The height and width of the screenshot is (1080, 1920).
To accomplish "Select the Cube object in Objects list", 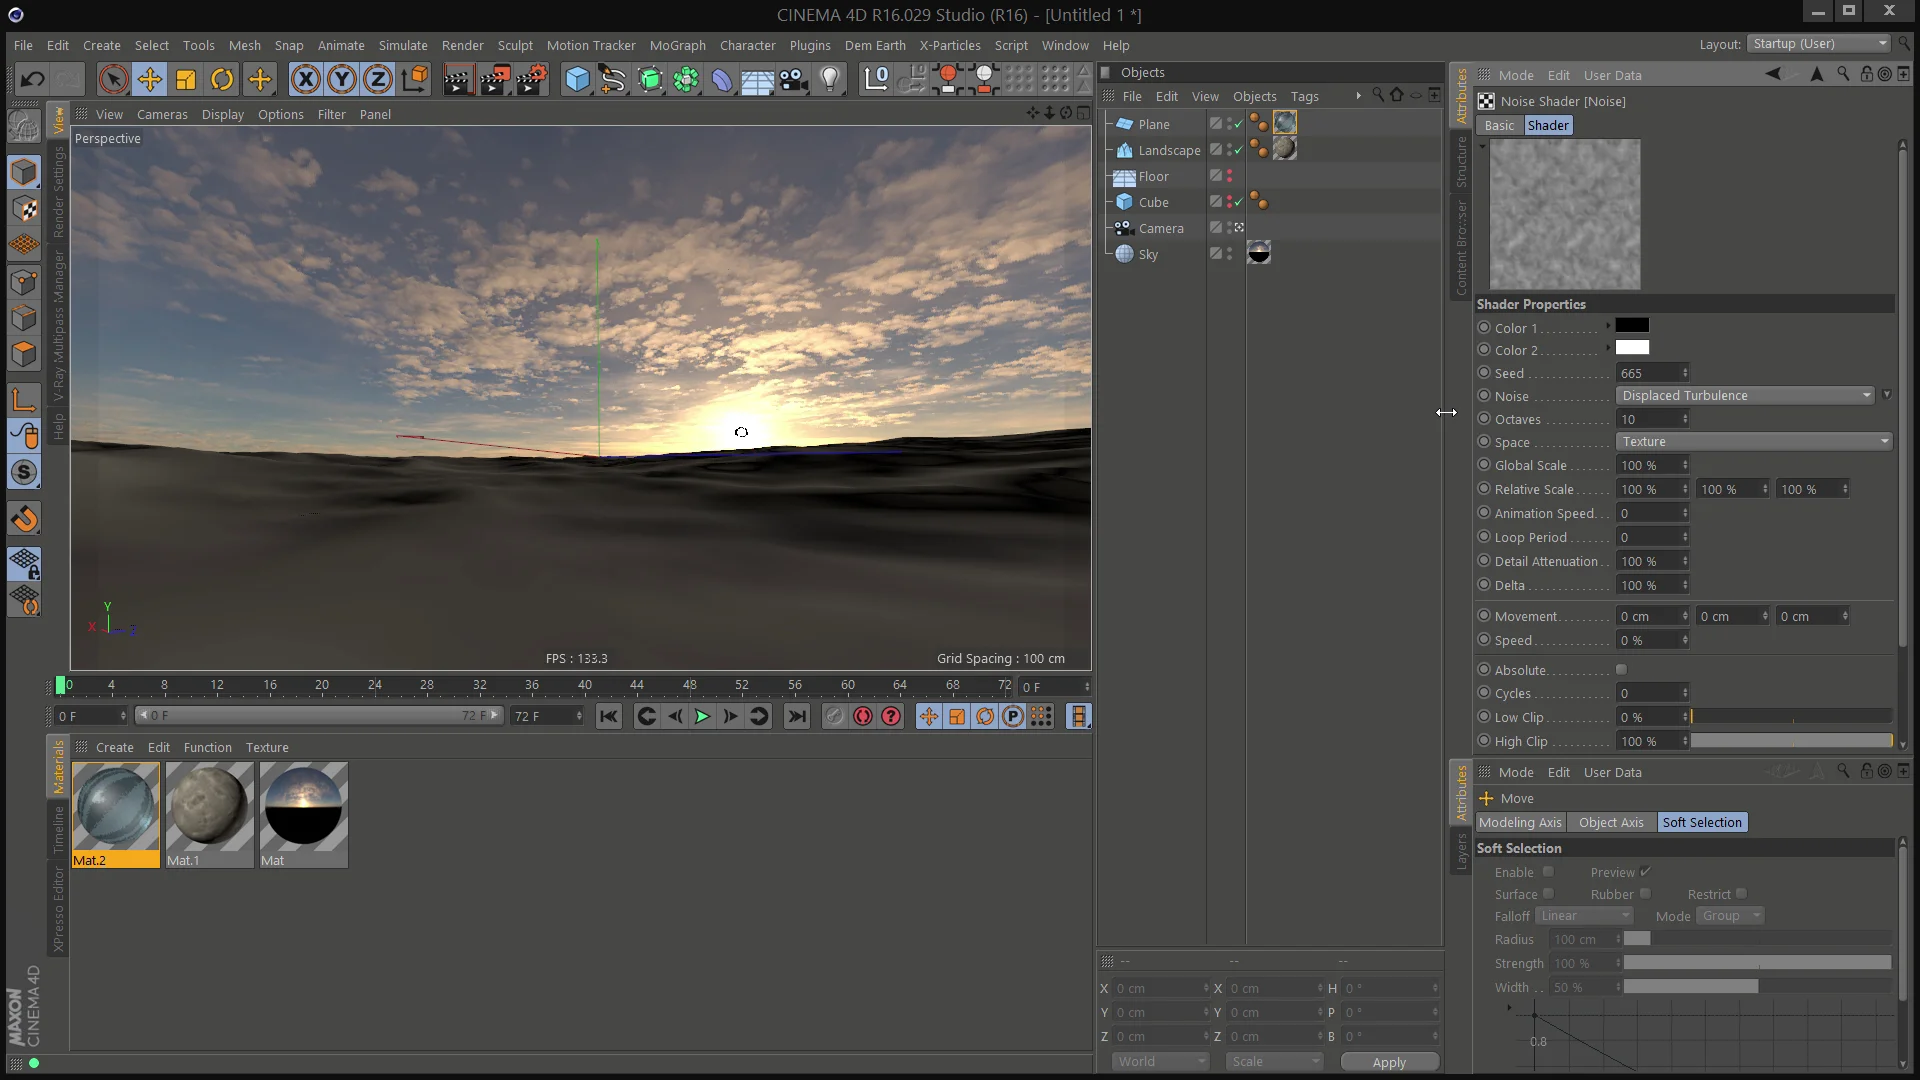I will click(1153, 202).
